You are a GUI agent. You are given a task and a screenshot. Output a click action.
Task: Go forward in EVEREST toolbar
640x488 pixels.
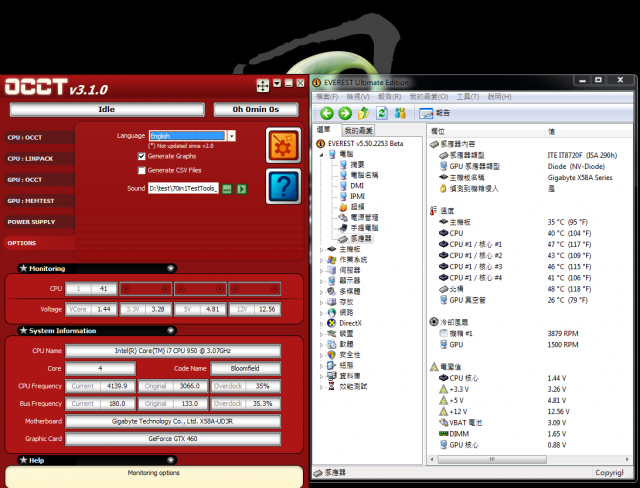345,113
